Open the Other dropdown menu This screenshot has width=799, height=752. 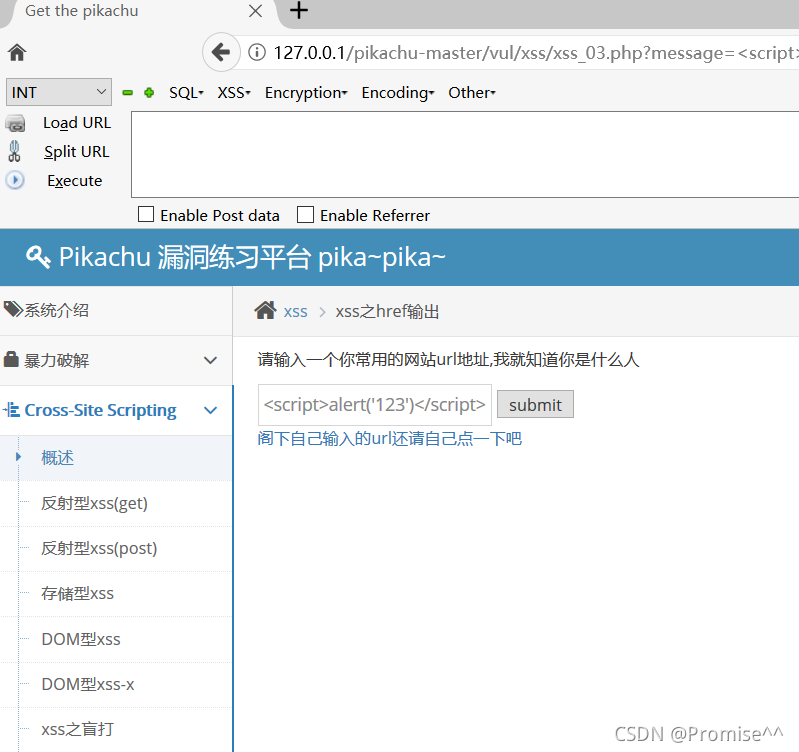(471, 93)
